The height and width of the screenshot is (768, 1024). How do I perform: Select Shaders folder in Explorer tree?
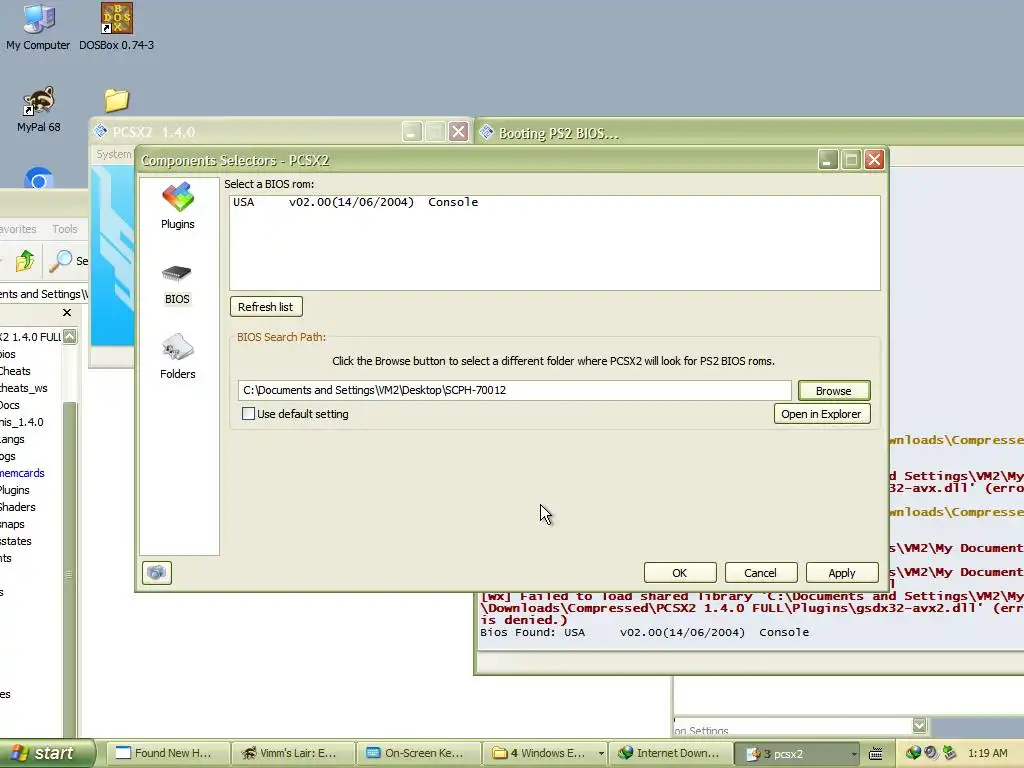click(x=18, y=507)
